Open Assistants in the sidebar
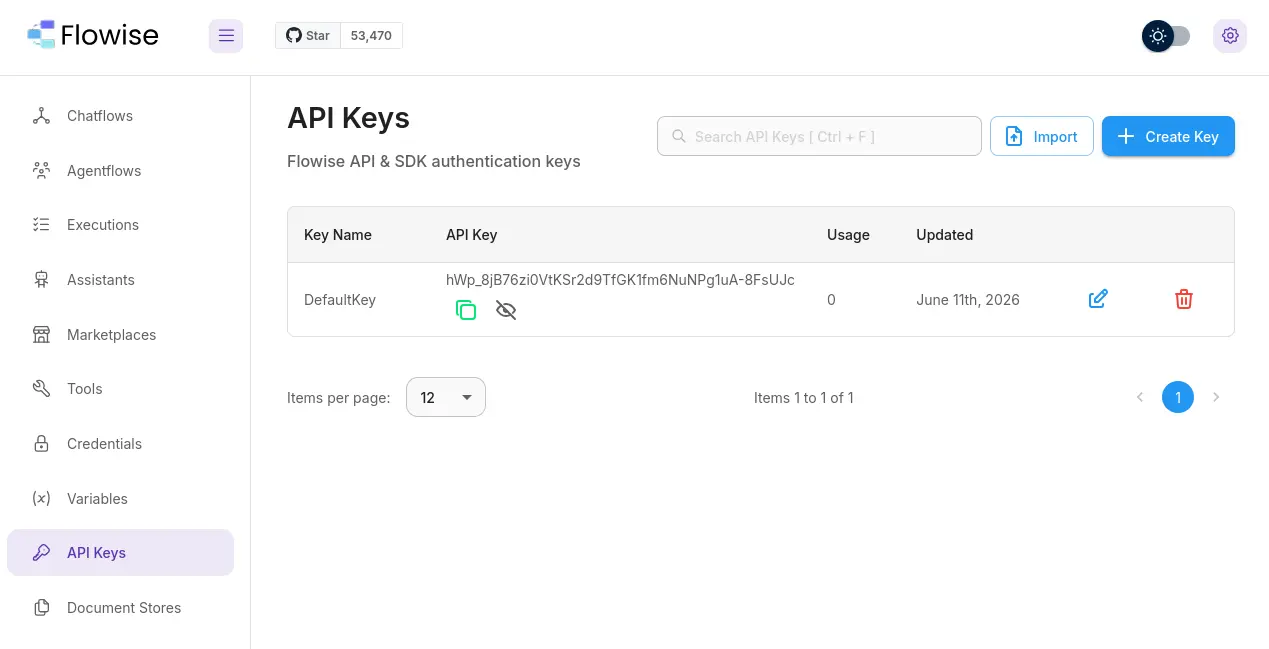The height and width of the screenshot is (649, 1269). (x=120, y=280)
